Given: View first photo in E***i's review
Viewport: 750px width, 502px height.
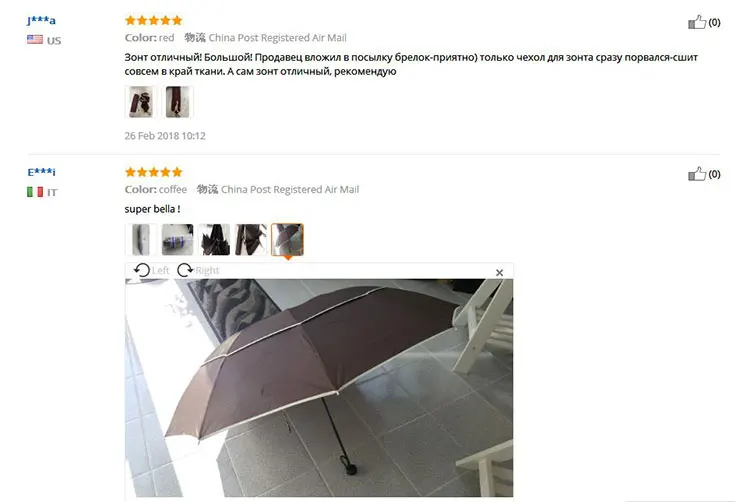Looking at the screenshot, I should click(x=141, y=240).
